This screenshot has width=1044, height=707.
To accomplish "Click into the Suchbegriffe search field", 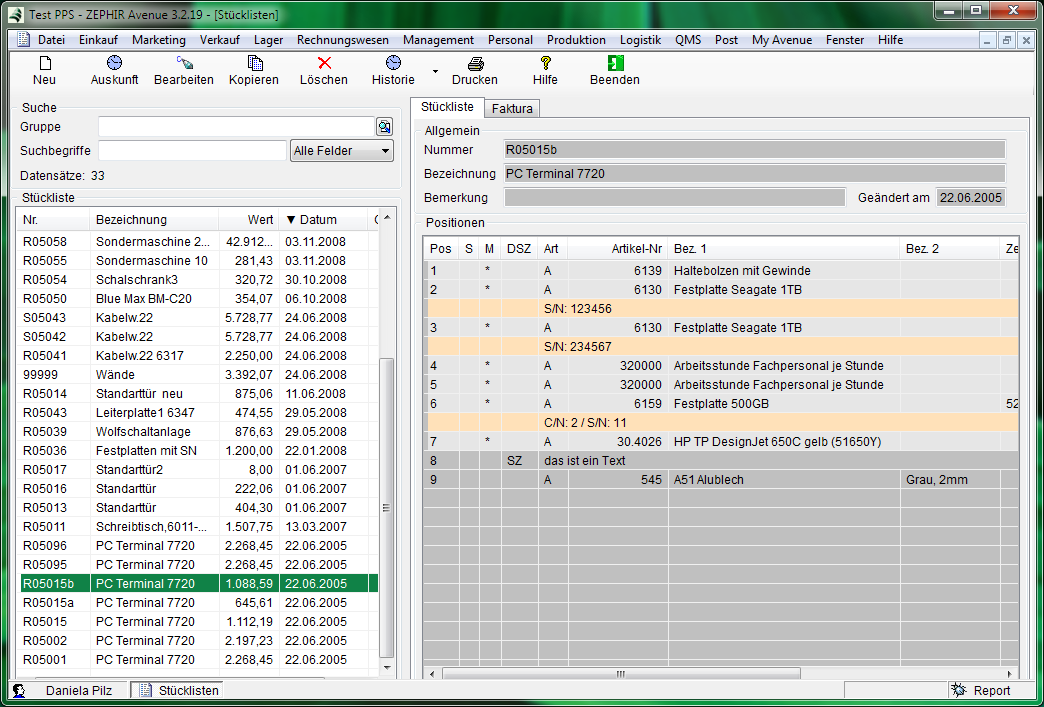I will pos(192,151).
